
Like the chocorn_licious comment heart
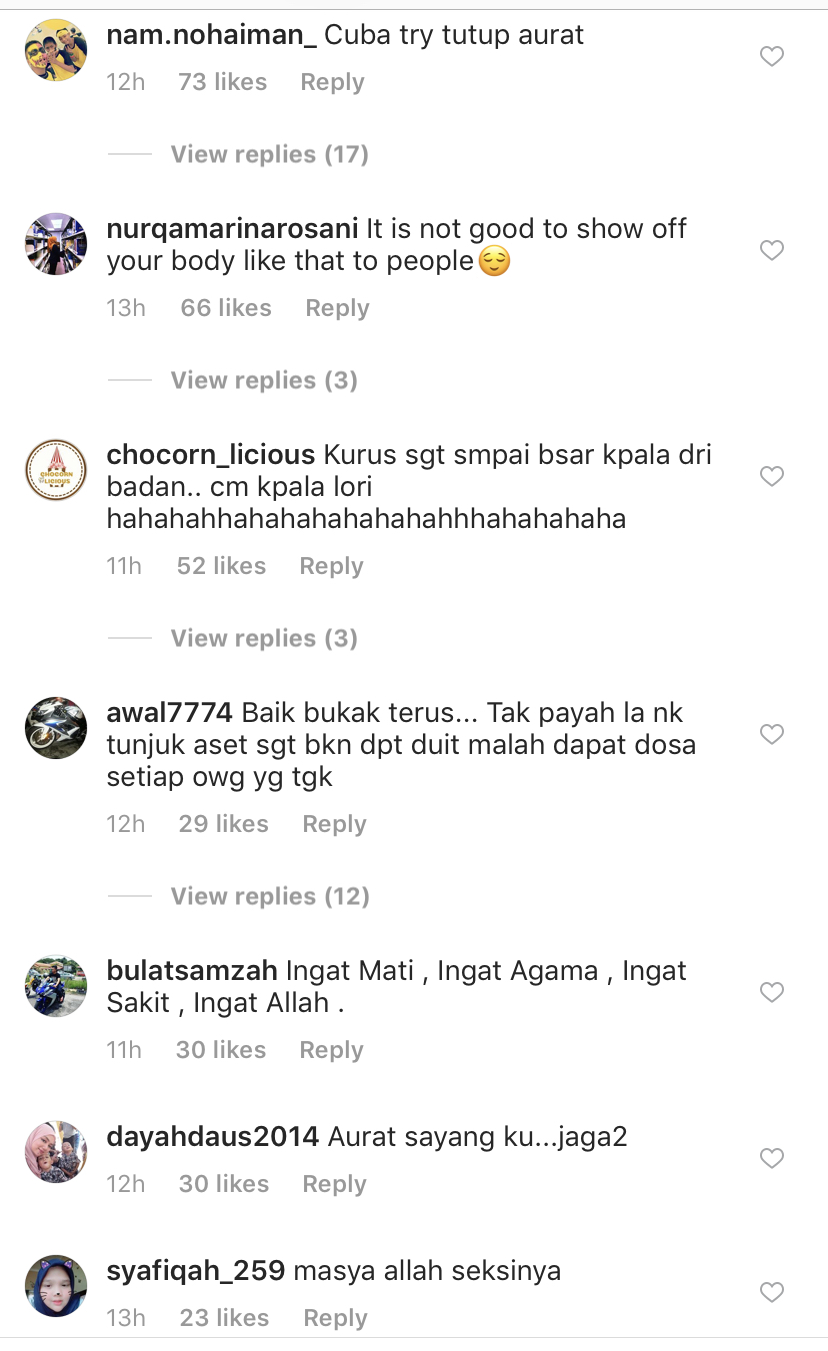[x=772, y=476]
